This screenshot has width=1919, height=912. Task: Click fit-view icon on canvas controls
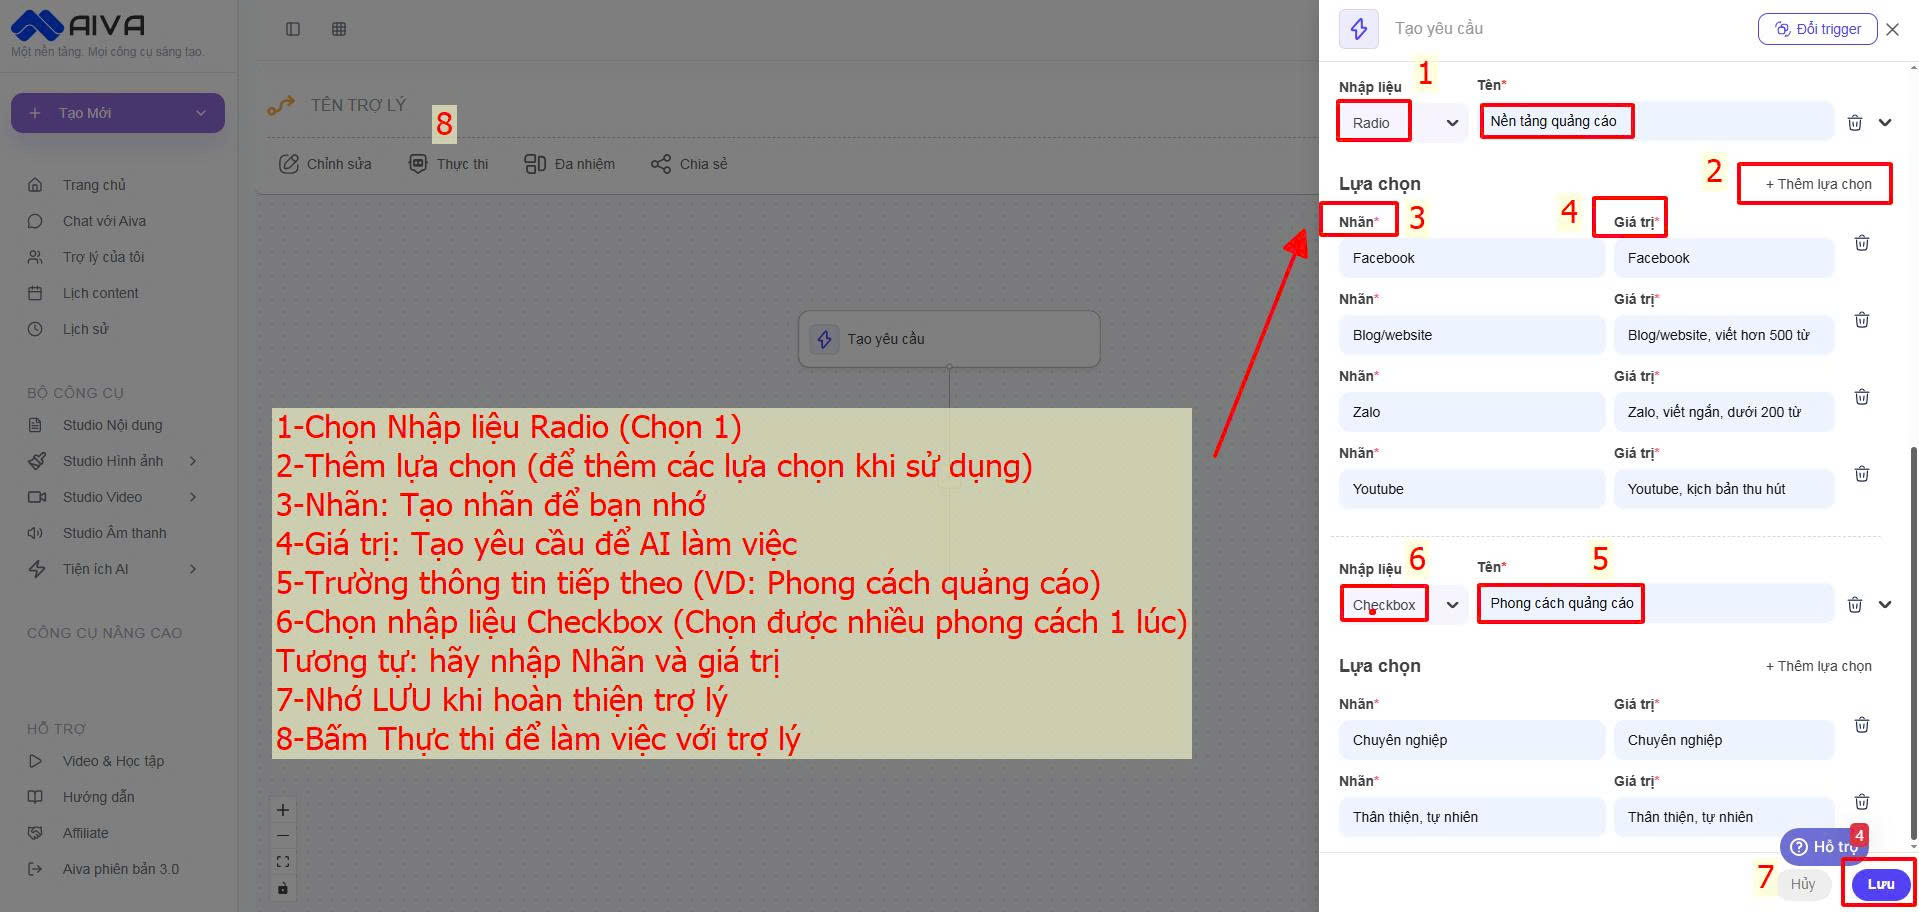[283, 861]
